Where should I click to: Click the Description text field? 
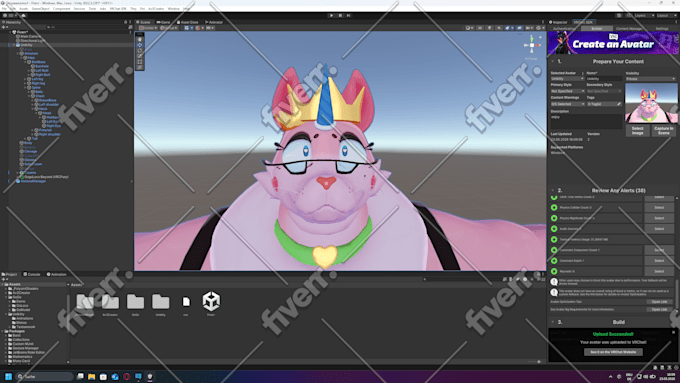point(586,121)
